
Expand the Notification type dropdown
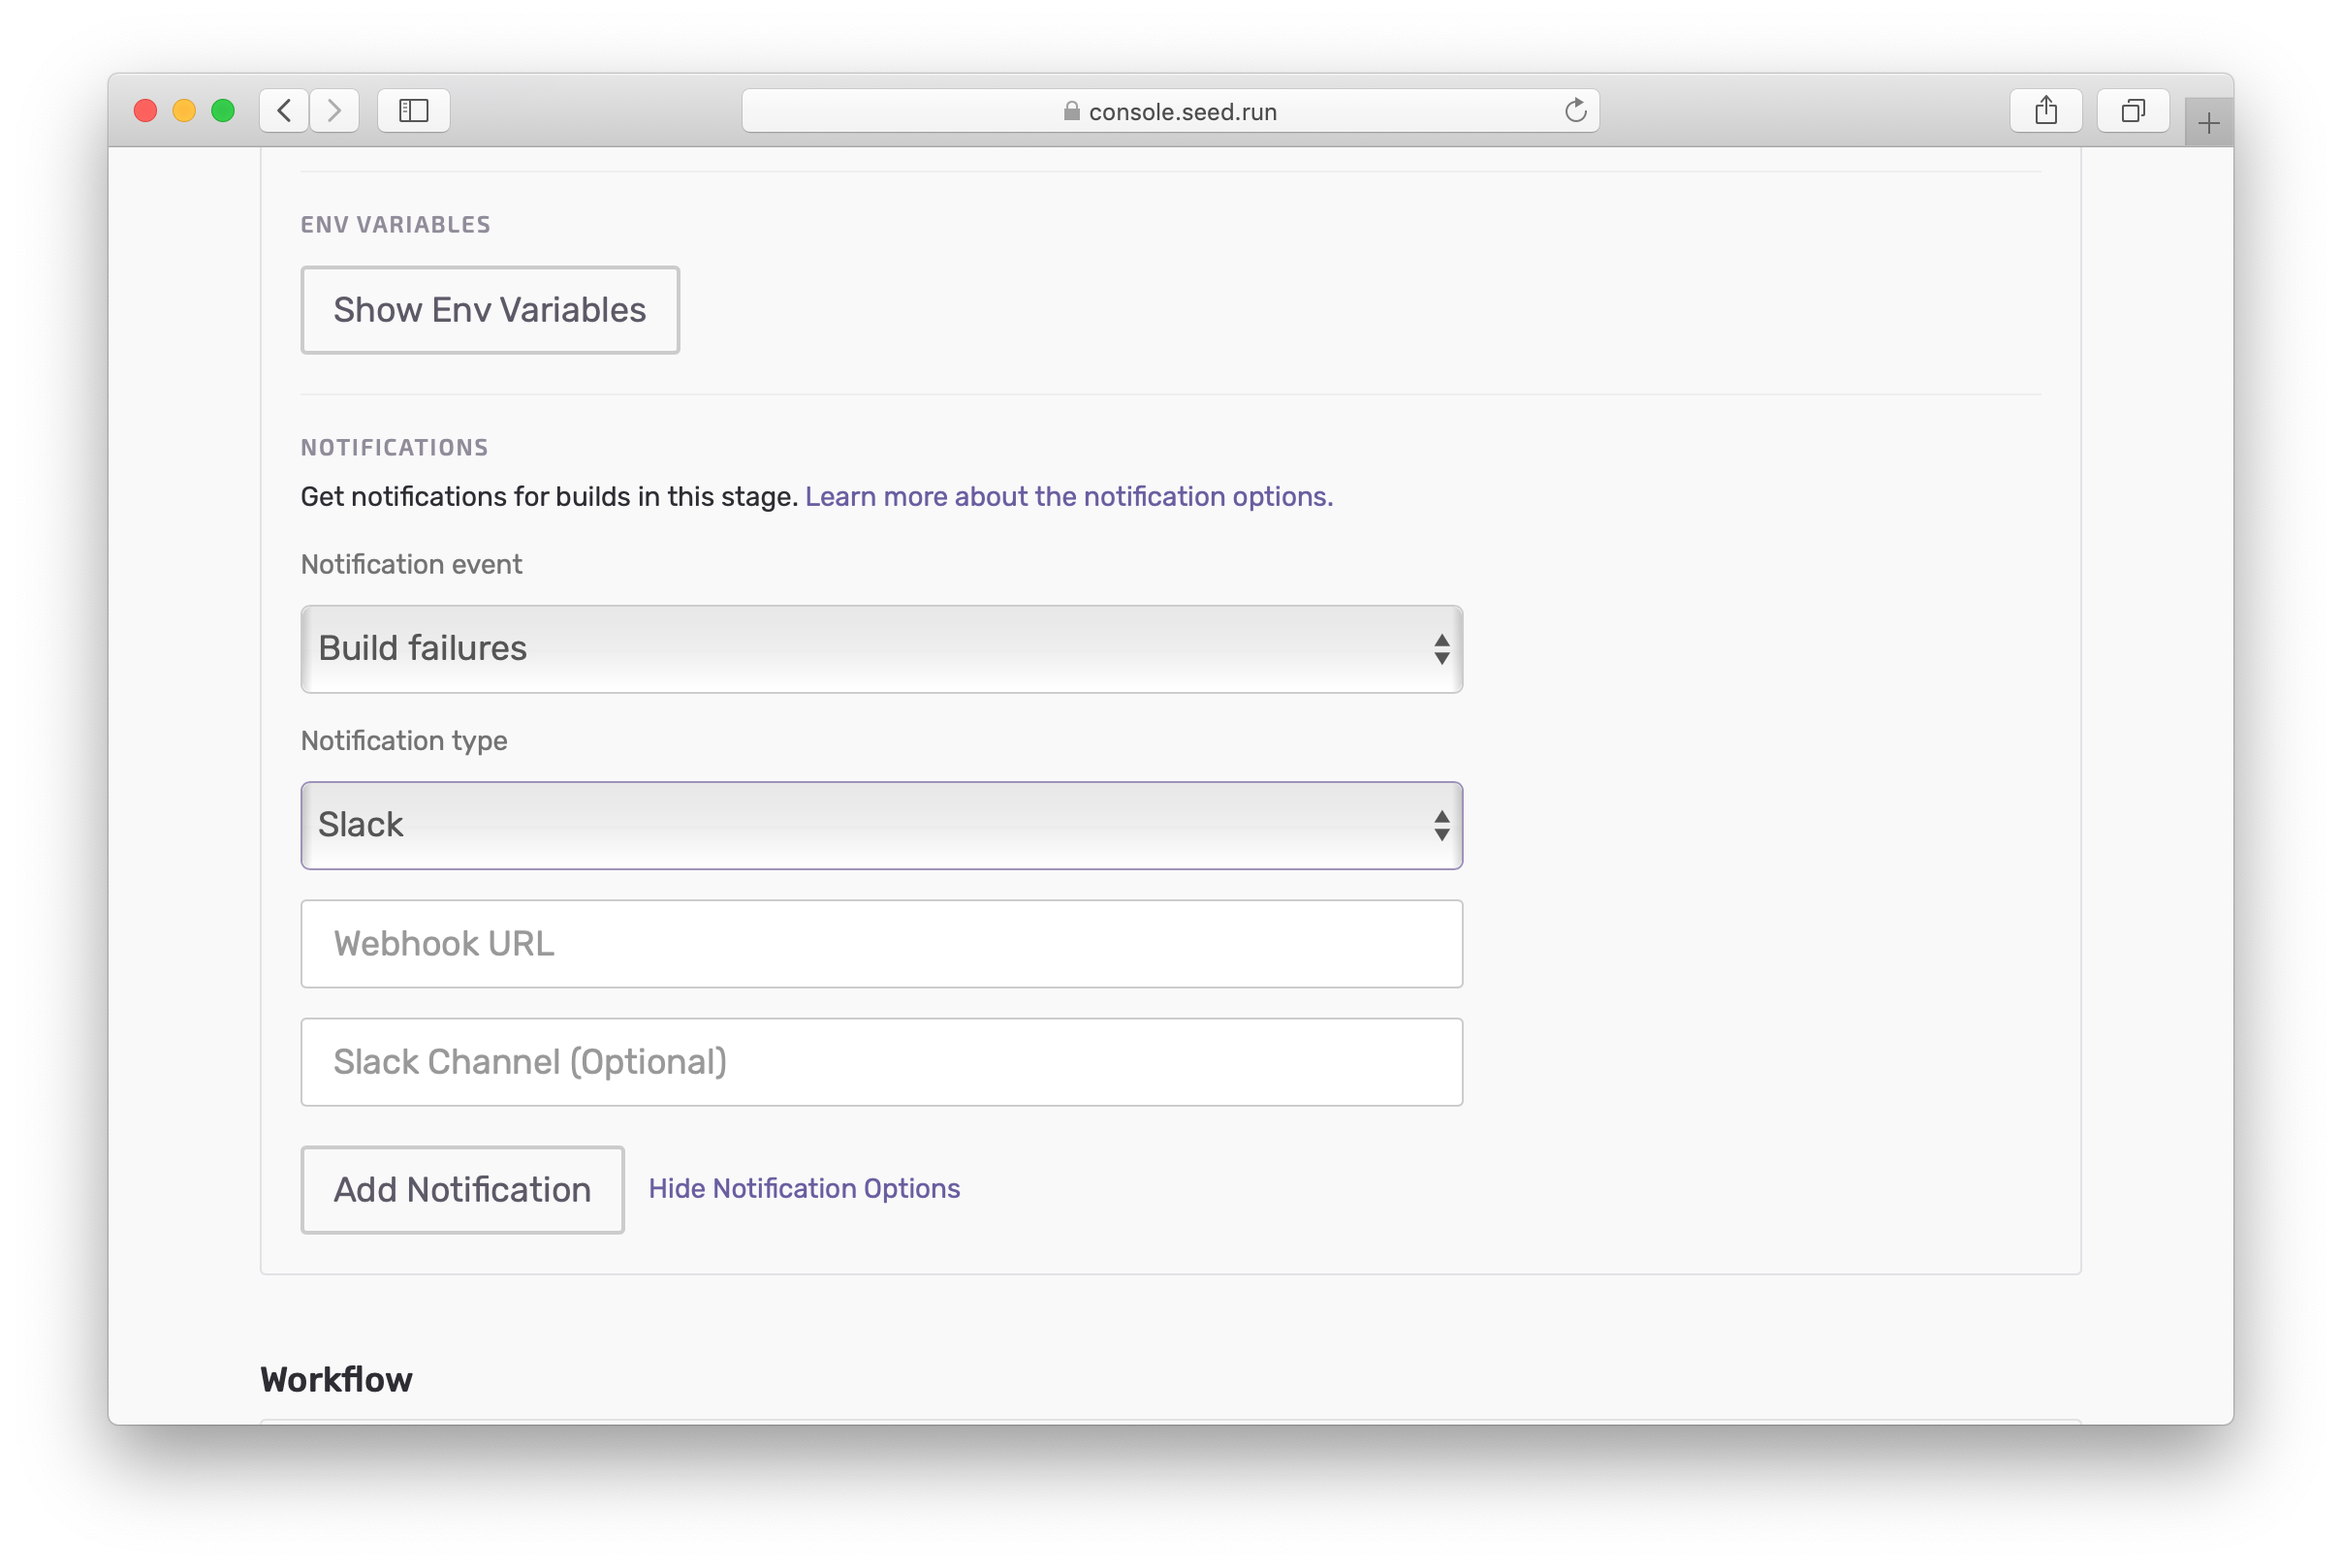[880, 825]
